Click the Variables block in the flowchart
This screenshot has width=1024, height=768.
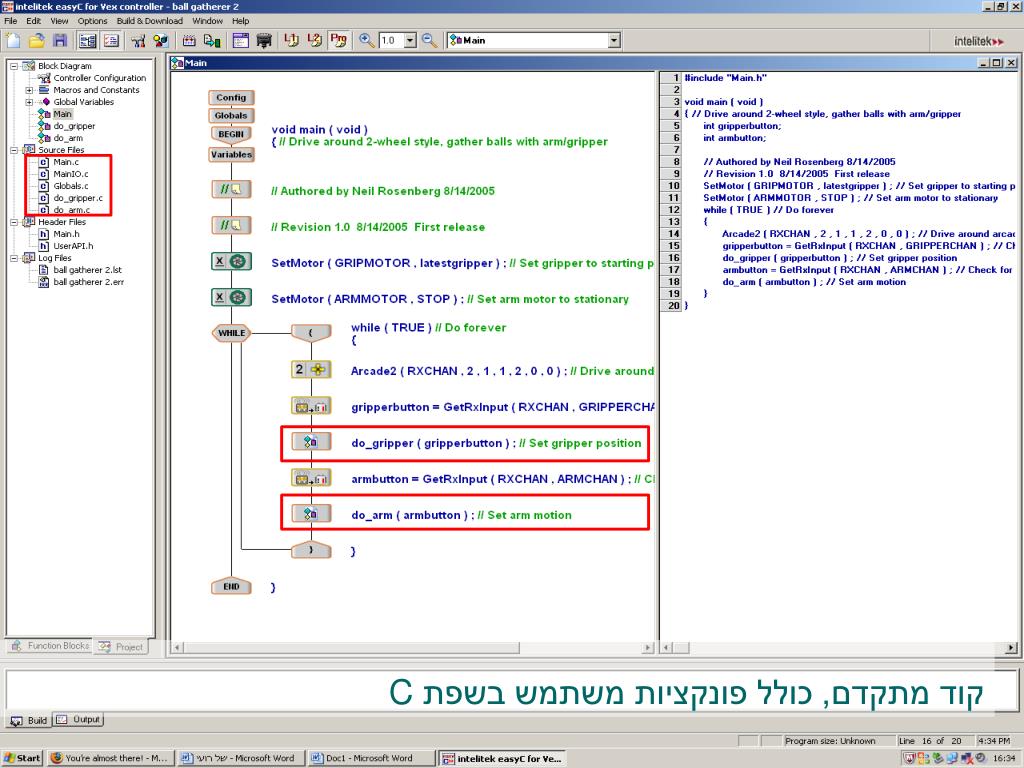coord(231,155)
